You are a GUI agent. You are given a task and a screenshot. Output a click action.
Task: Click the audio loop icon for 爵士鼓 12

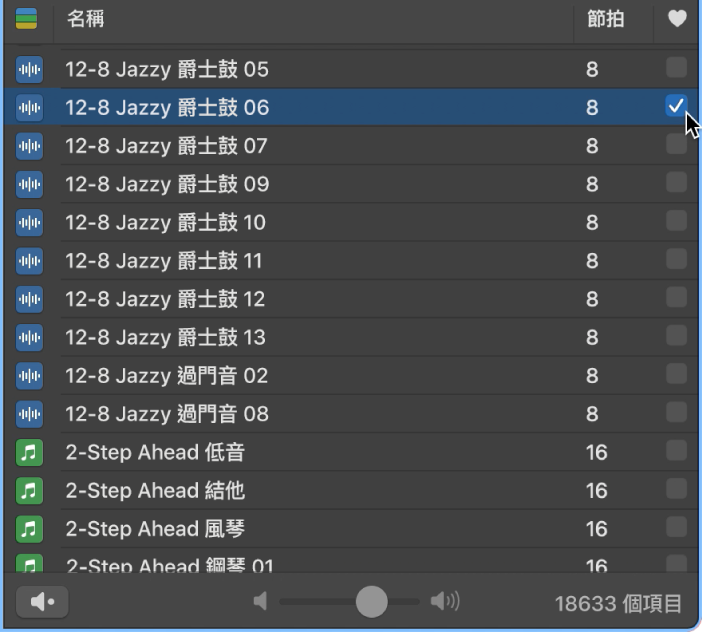click(30, 299)
